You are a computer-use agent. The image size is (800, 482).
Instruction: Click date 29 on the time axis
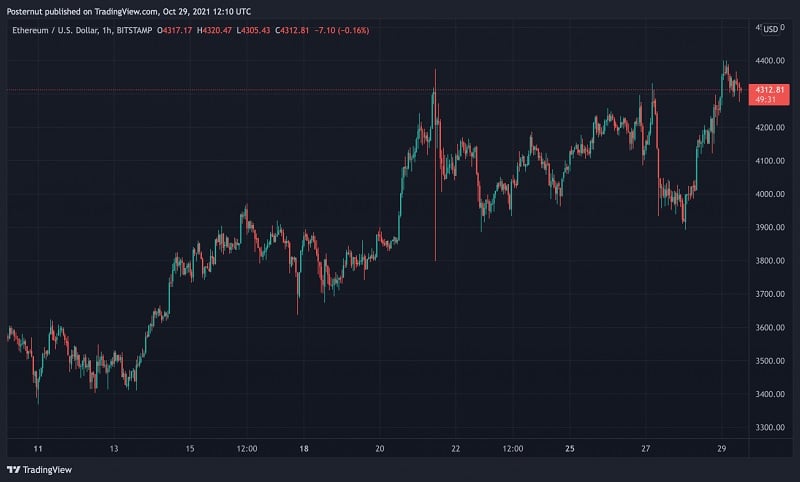pyautogui.click(x=721, y=449)
